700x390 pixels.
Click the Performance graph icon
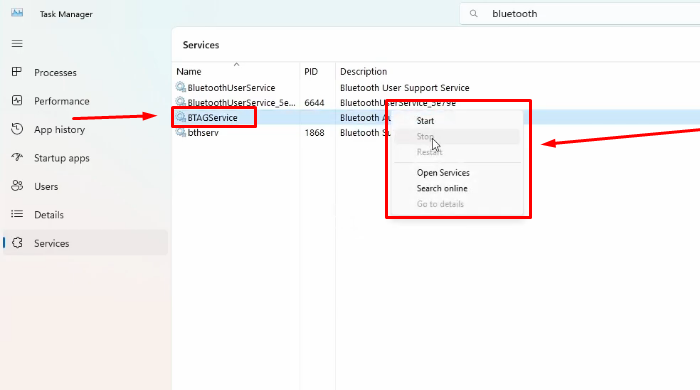(x=17, y=100)
